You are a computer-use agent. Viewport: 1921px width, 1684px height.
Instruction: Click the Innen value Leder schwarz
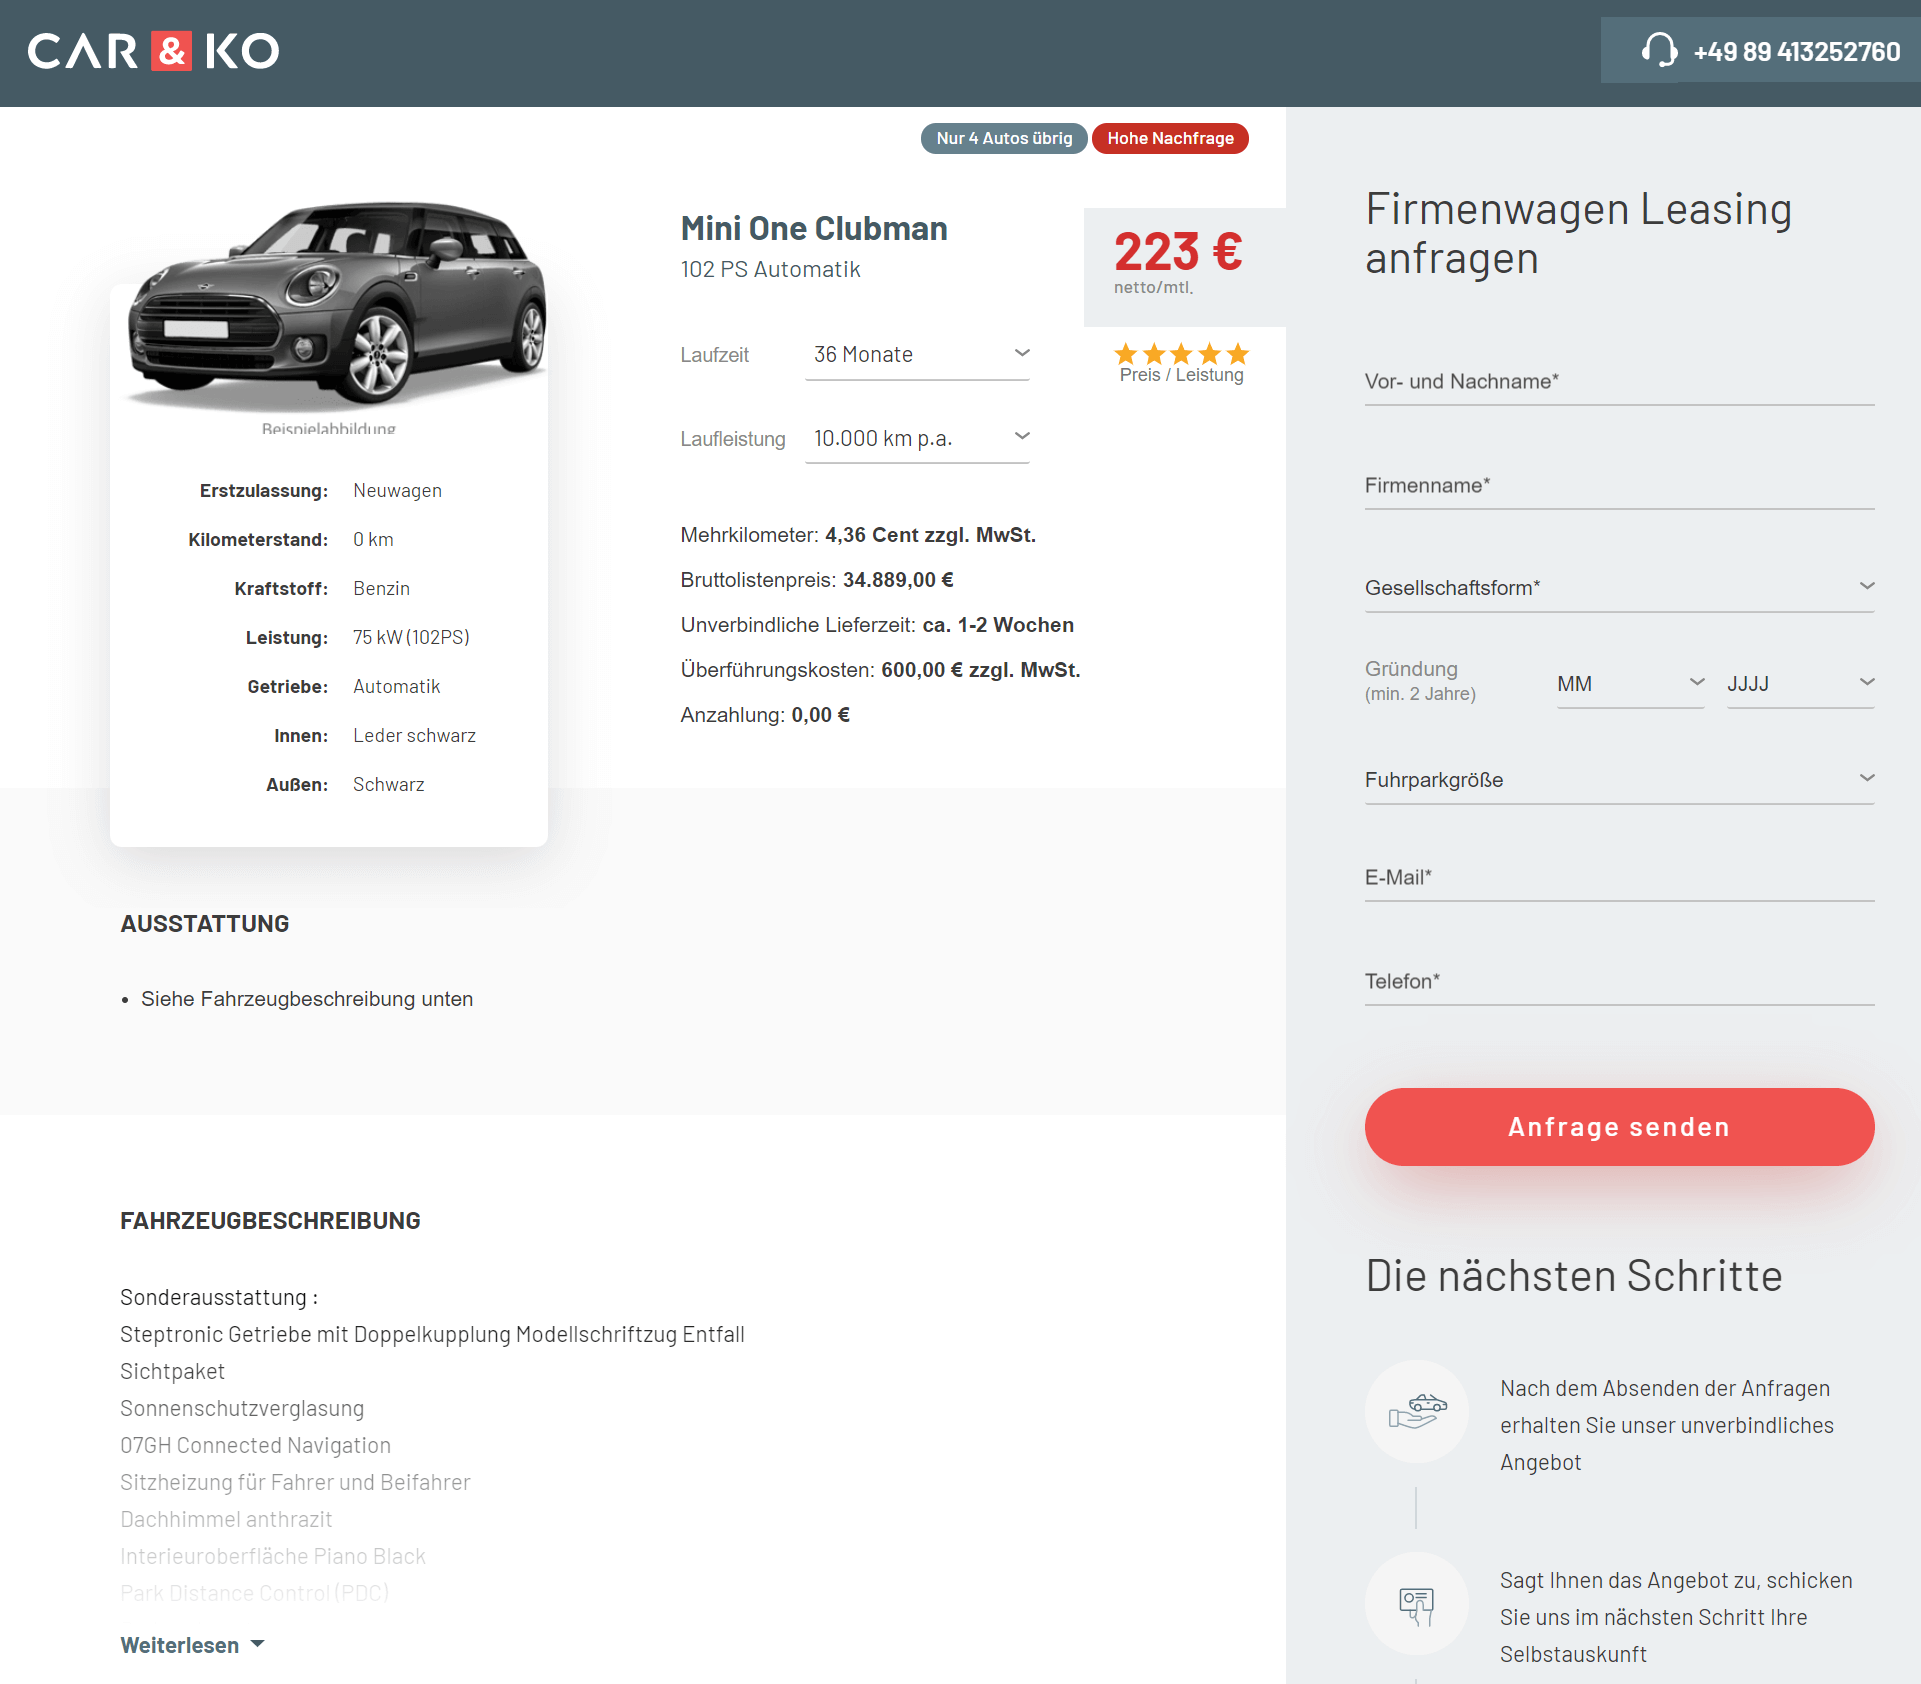[x=414, y=736]
